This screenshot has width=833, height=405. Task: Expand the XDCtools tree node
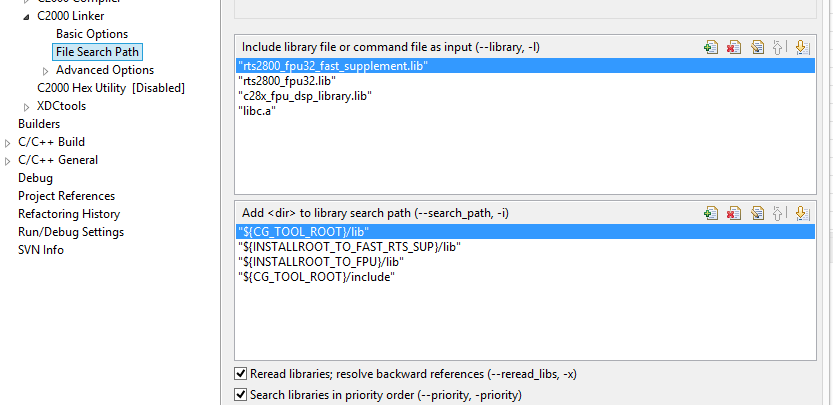(x=26, y=106)
